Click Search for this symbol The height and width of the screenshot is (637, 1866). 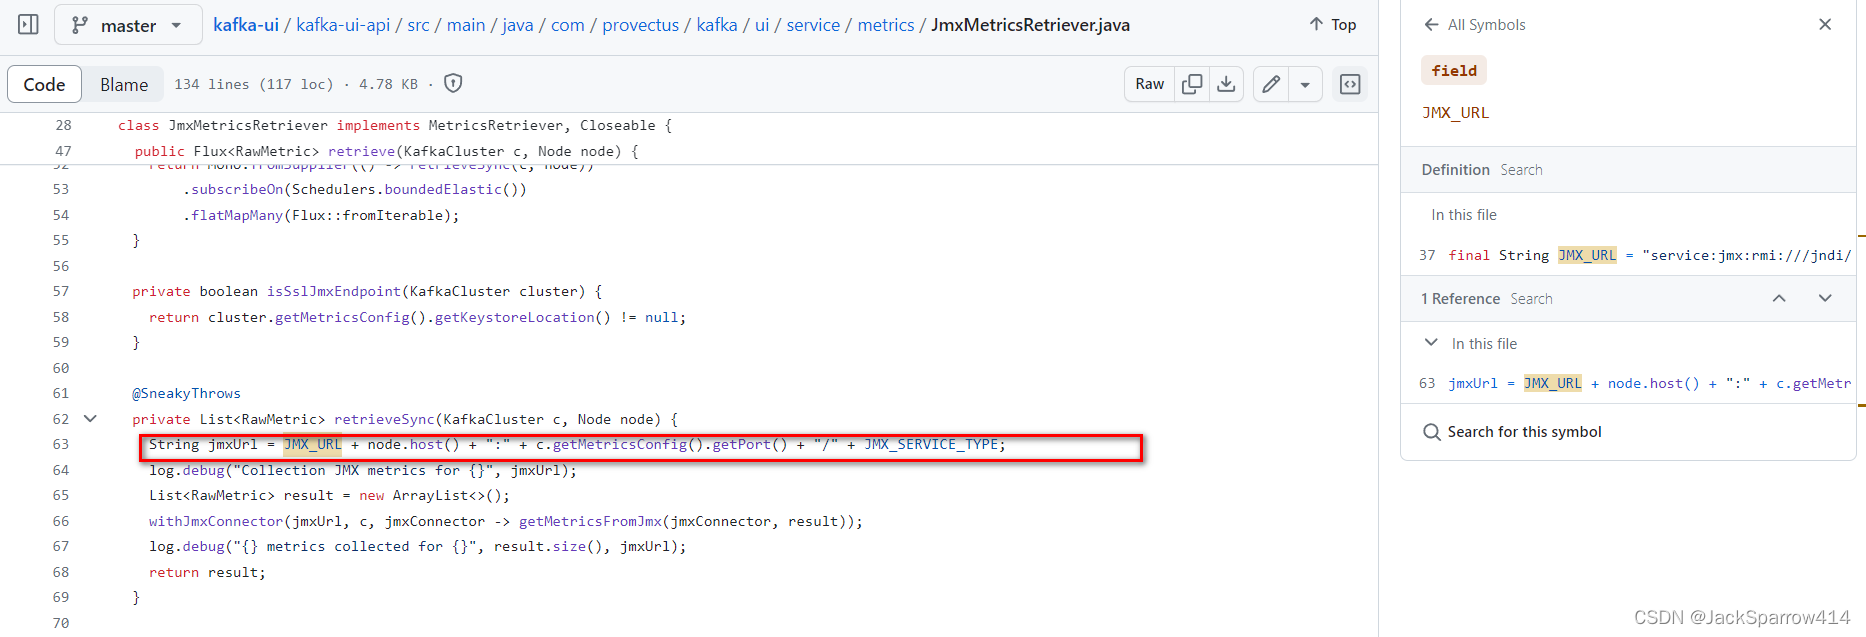pos(1512,432)
